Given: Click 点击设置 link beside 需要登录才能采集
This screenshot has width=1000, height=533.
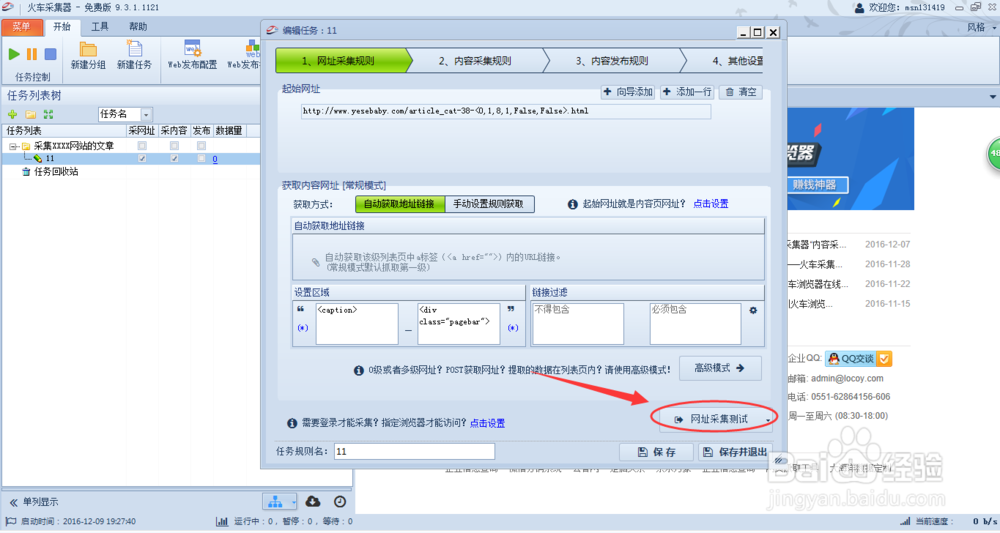Looking at the screenshot, I should tap(487, 423).
